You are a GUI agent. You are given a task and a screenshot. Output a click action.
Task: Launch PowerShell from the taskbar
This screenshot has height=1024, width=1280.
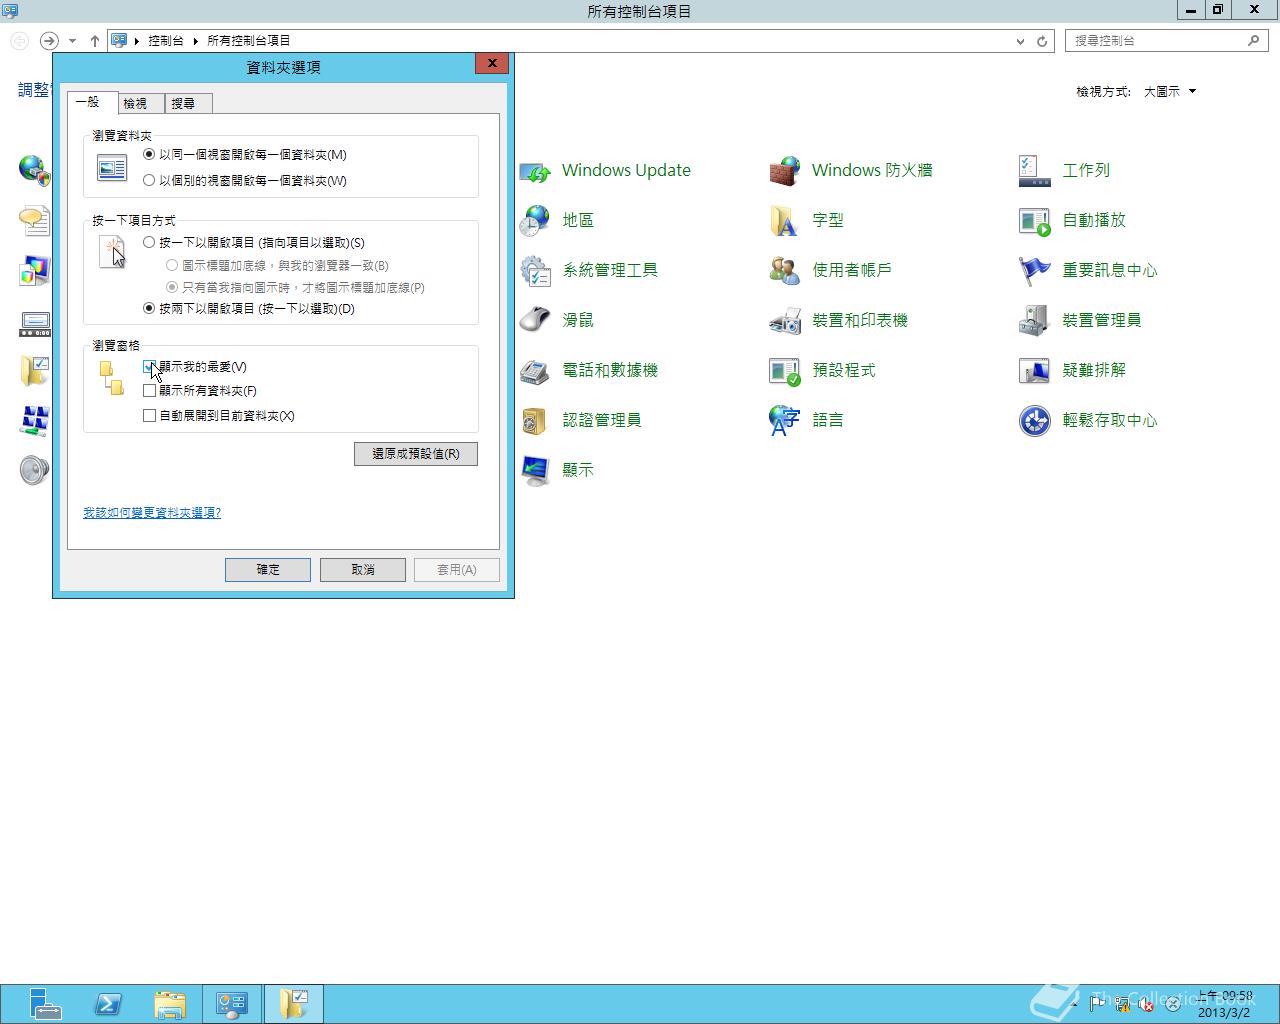click(x=108, y=1004)
